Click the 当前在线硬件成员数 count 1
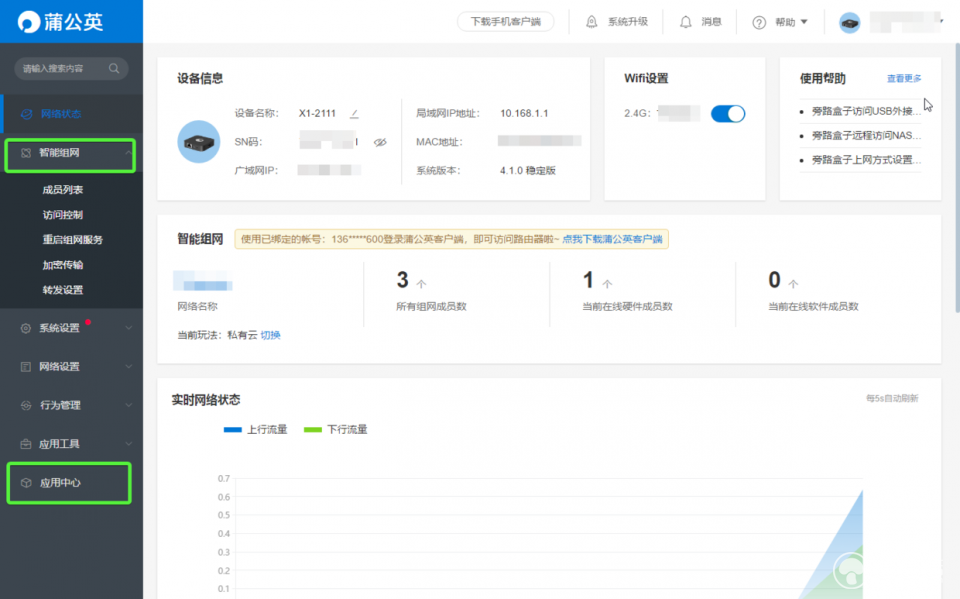 [588, 281]
